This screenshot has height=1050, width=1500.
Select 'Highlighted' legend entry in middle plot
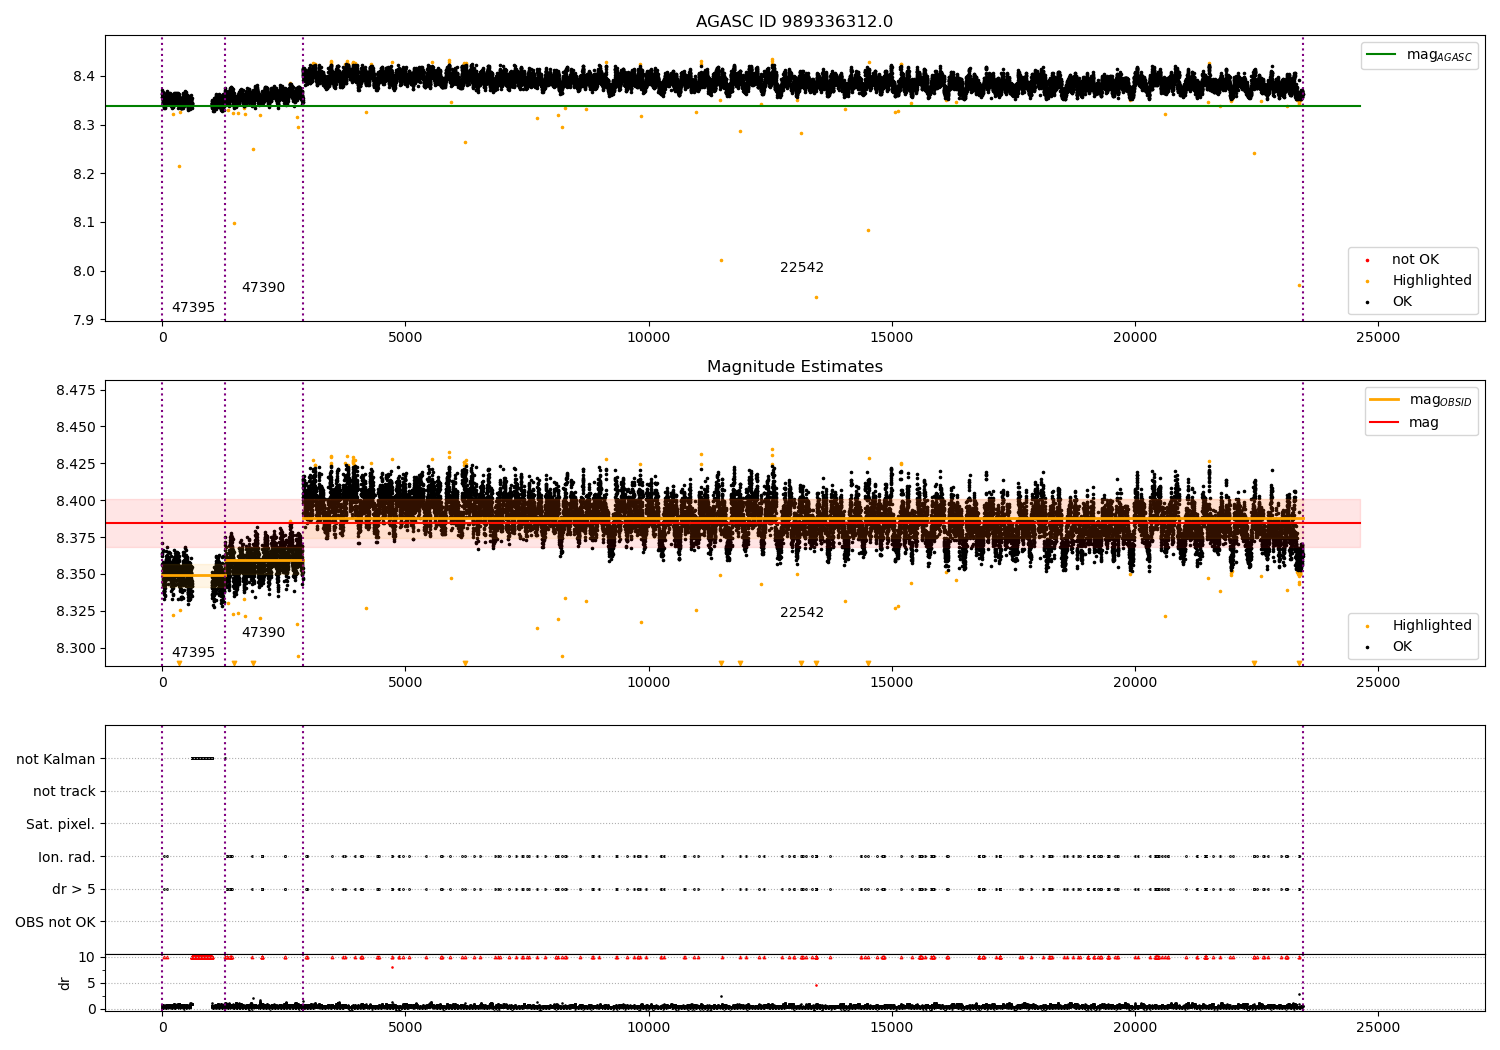click(1431, 626)
